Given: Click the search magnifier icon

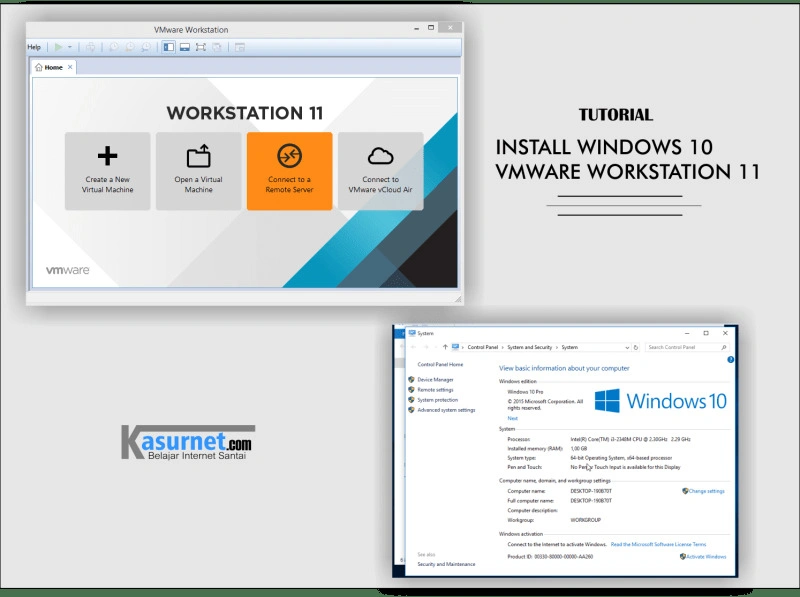Looking at the screenshot, I should pos(723,347).
